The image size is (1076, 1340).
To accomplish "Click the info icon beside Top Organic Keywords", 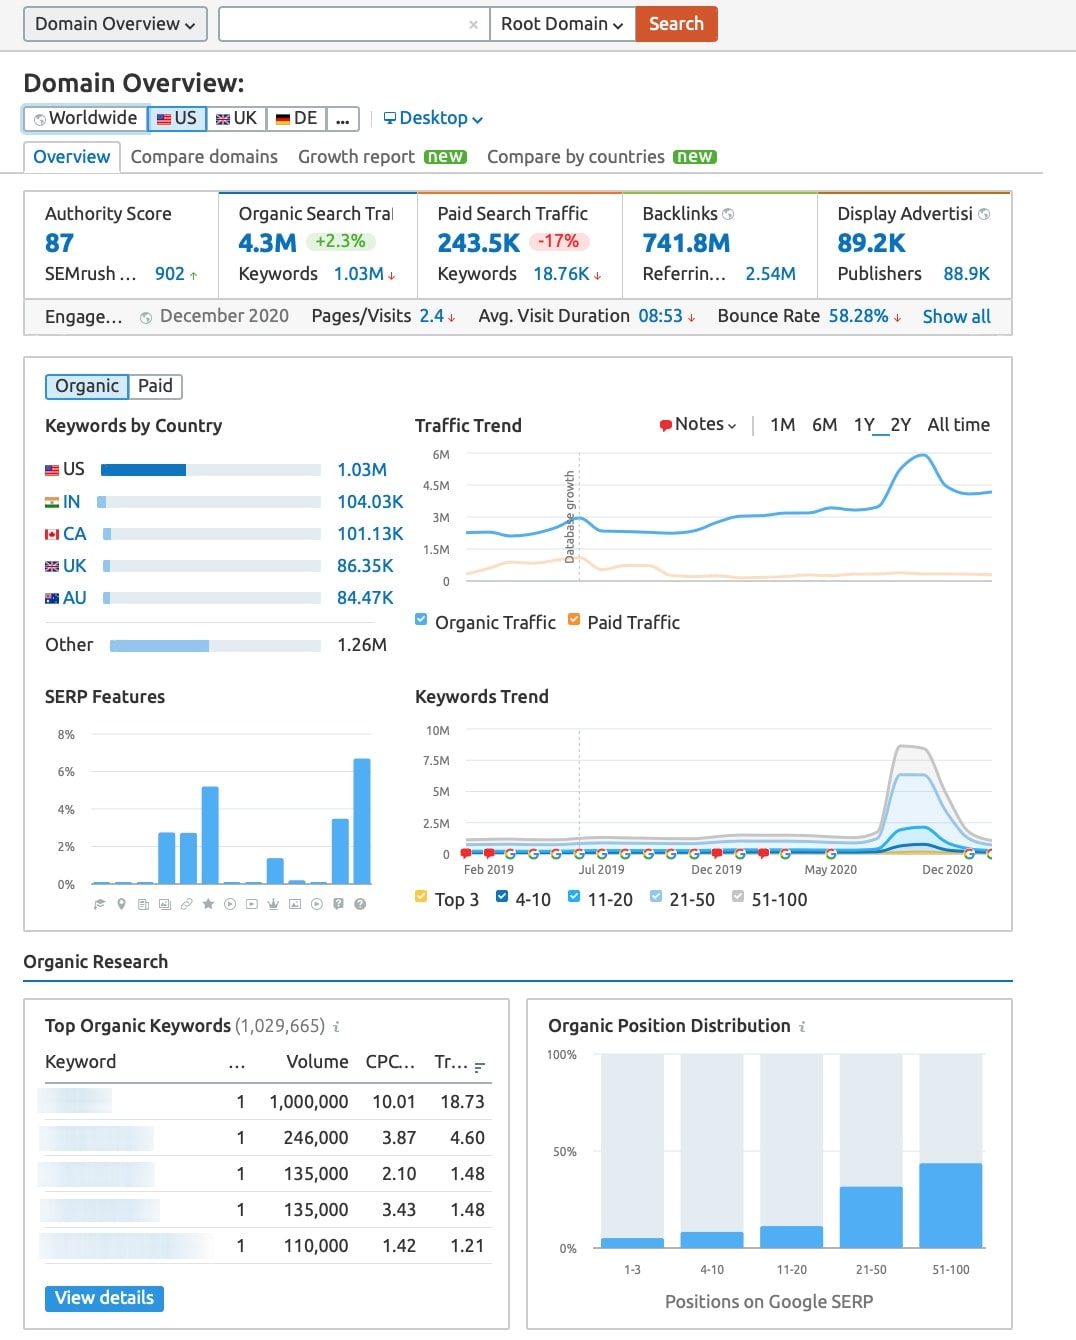I will (x=336, y=1026).
